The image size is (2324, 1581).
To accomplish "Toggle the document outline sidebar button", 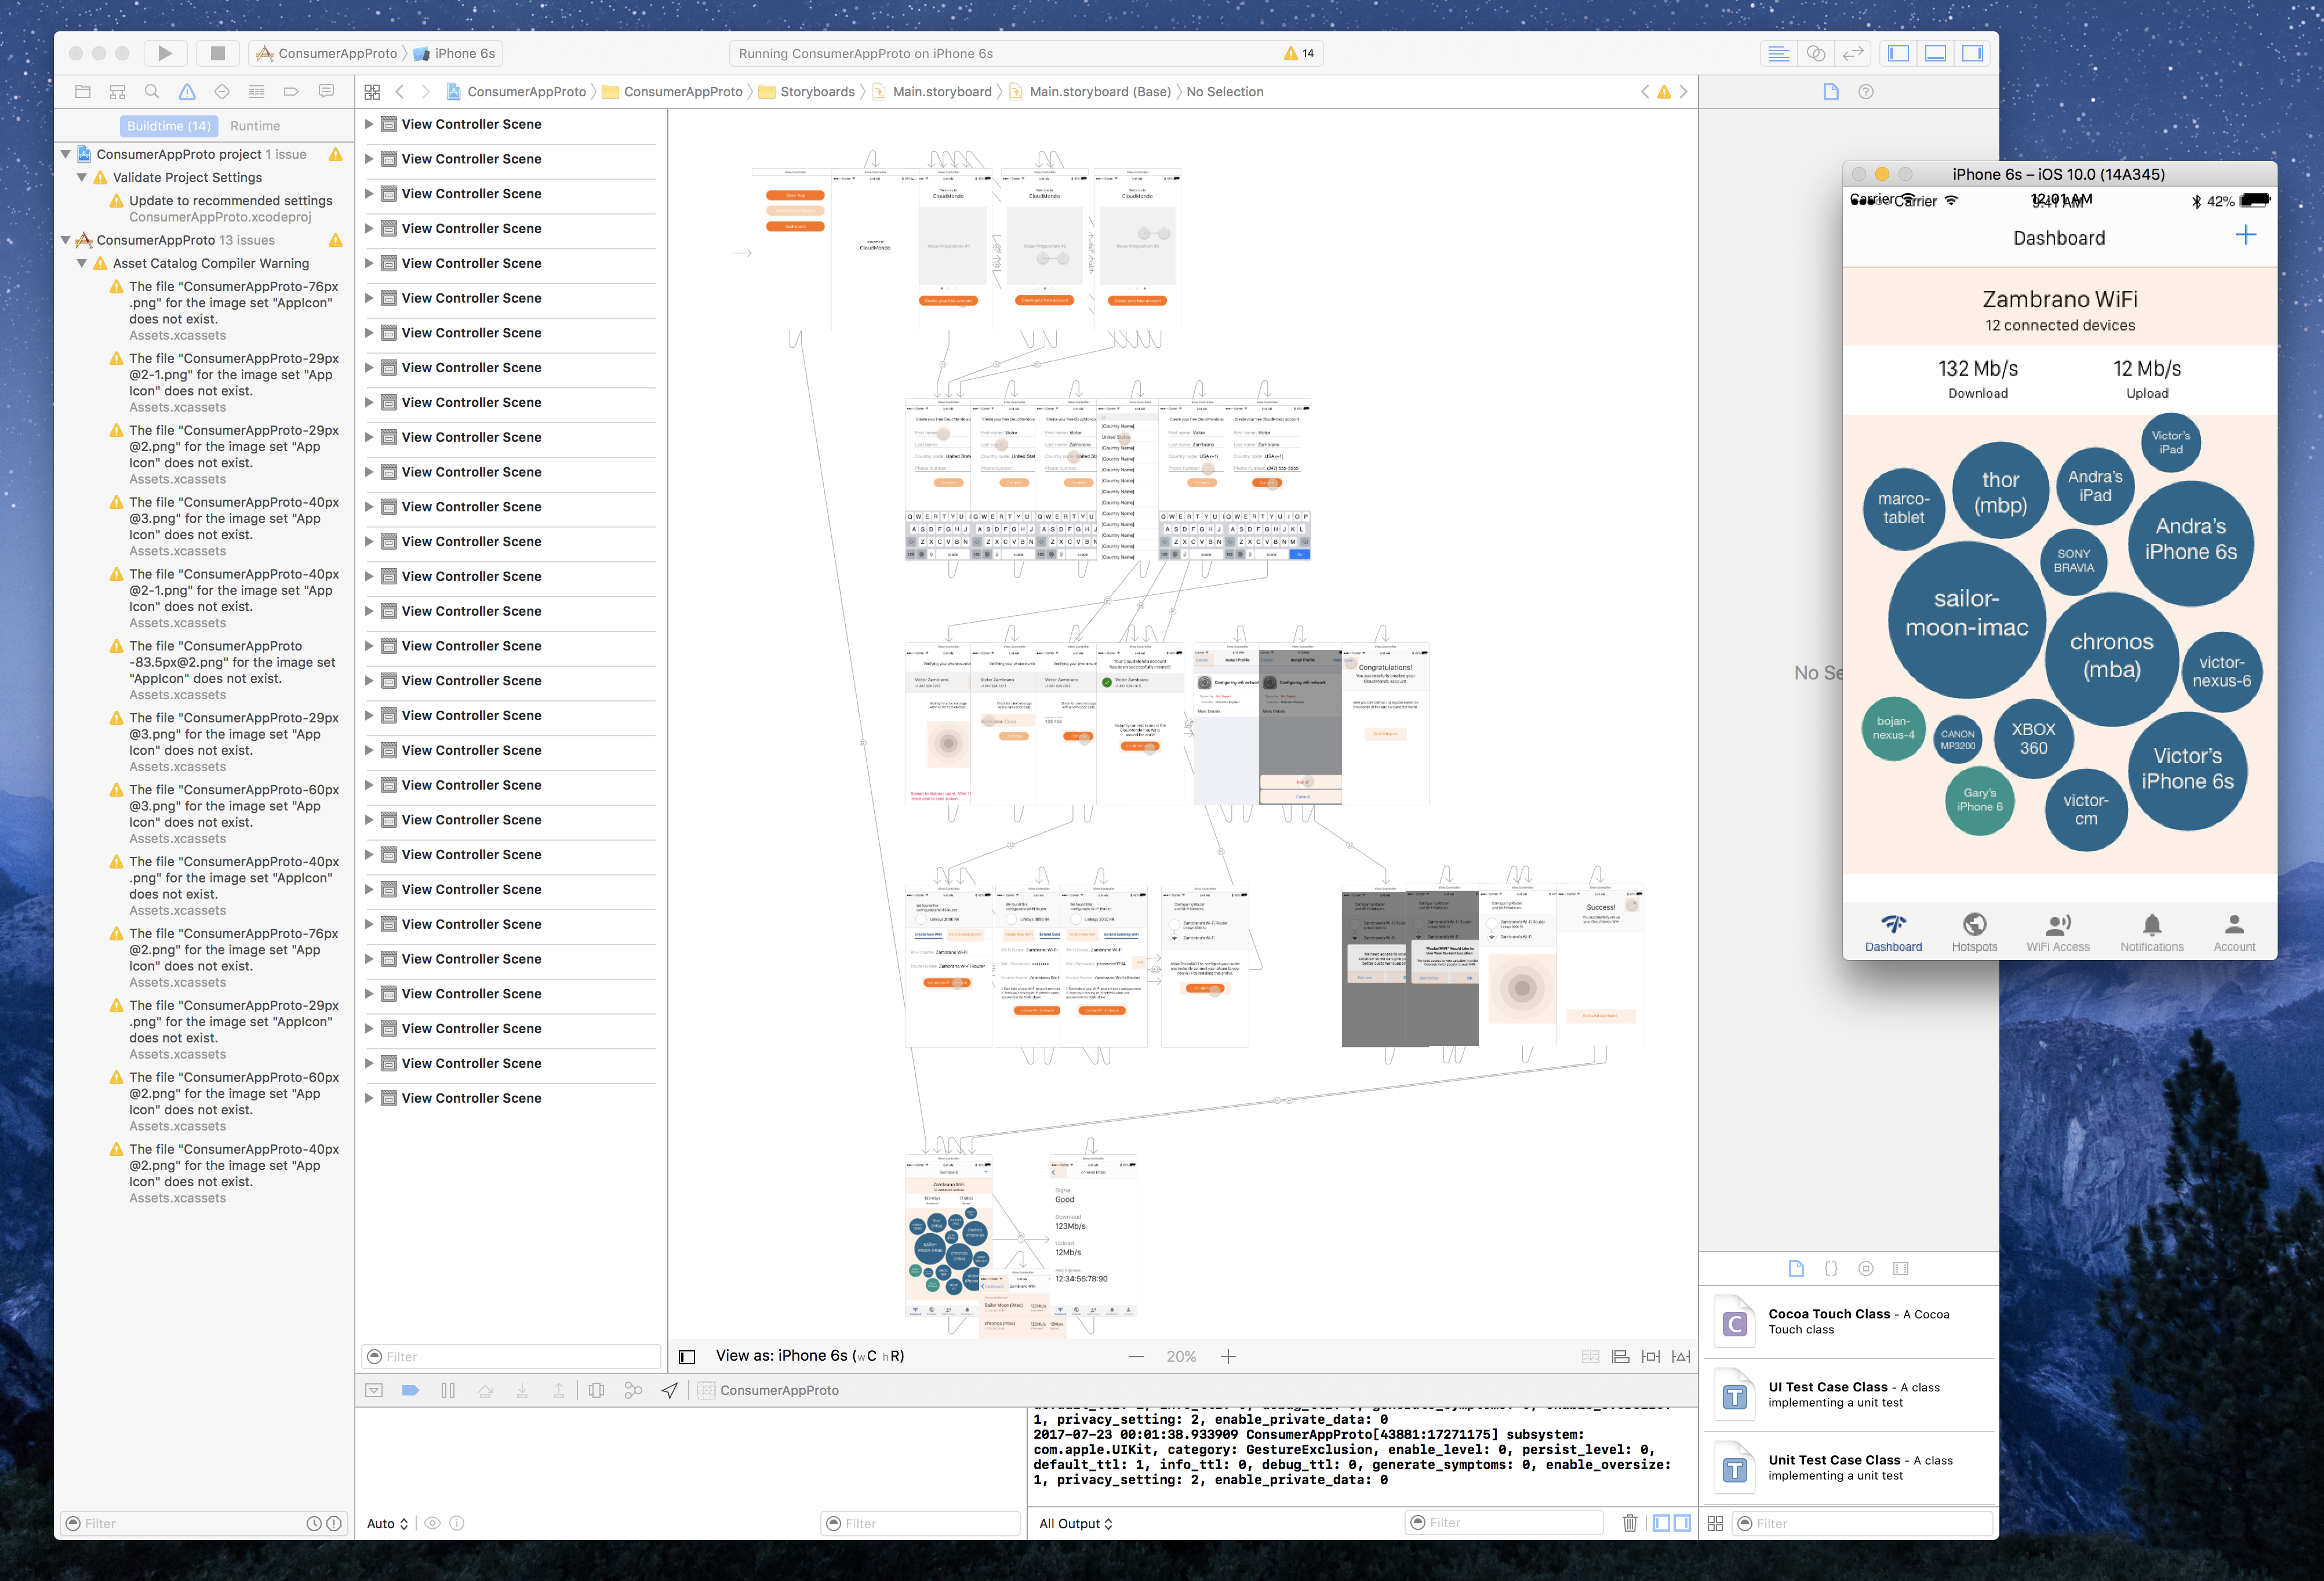I will coord(687,1357).
